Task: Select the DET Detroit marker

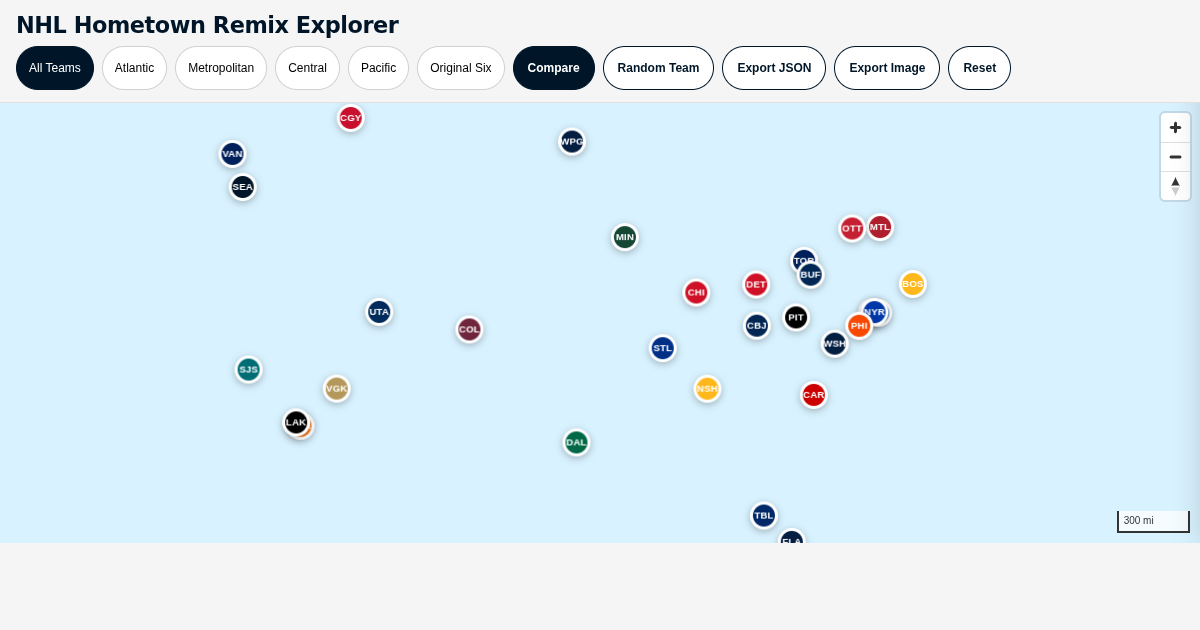Action: click(x=755, y=285)
